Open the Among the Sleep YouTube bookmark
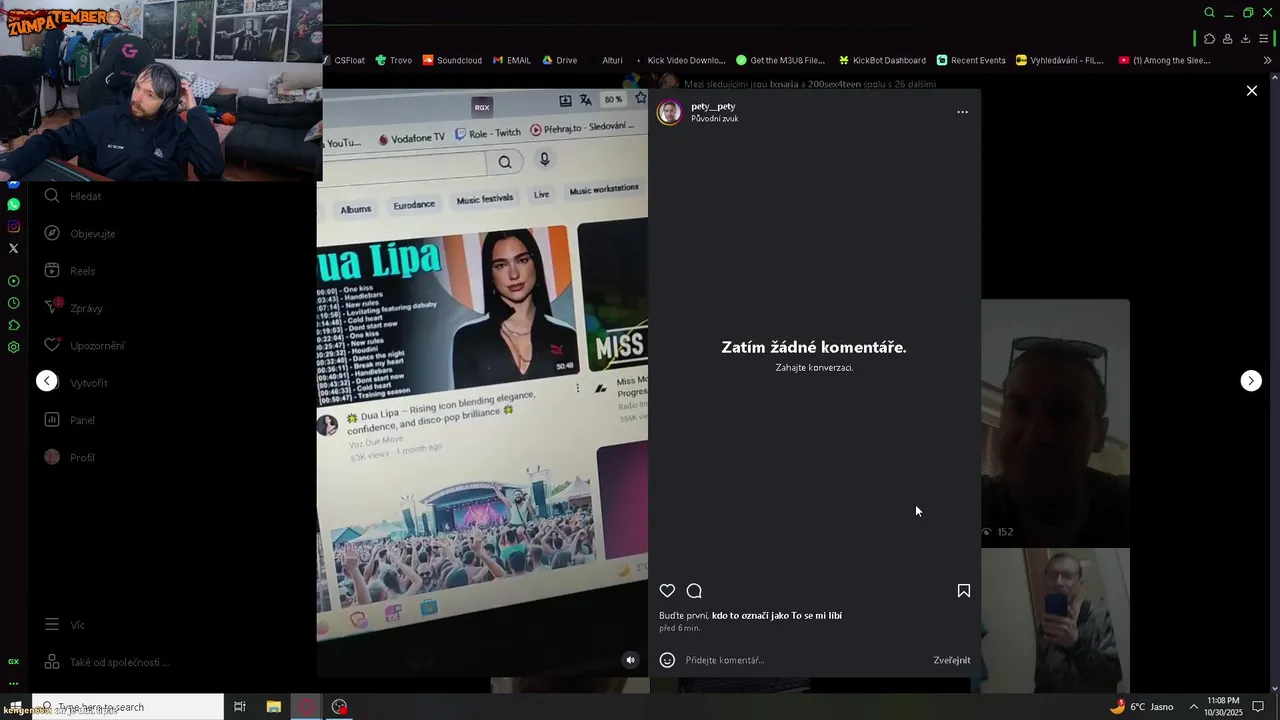This screenshot has width=1280, height=720. tap(1164, 60)
